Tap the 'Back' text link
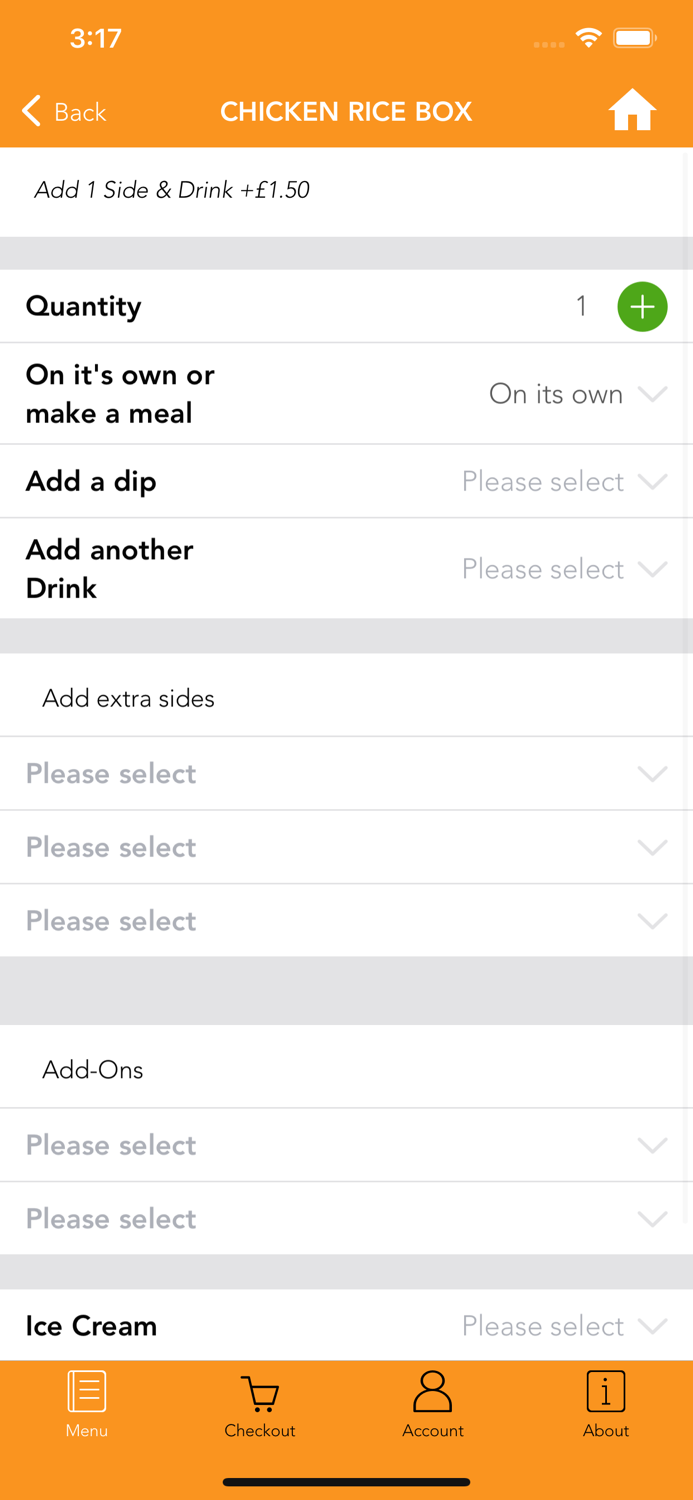The height and width of the screenshot is (1500, 693). [x=80, y=112]
